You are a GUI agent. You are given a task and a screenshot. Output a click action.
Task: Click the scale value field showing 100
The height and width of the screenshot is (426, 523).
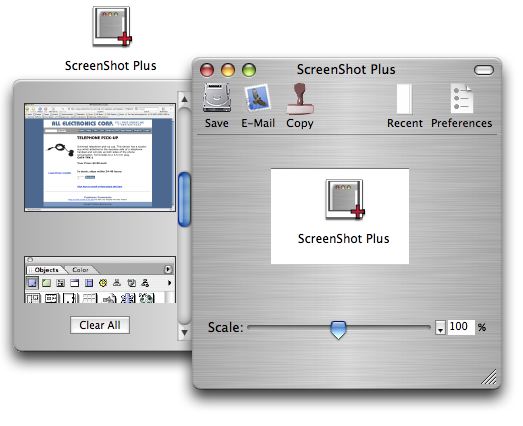[460, 327]
